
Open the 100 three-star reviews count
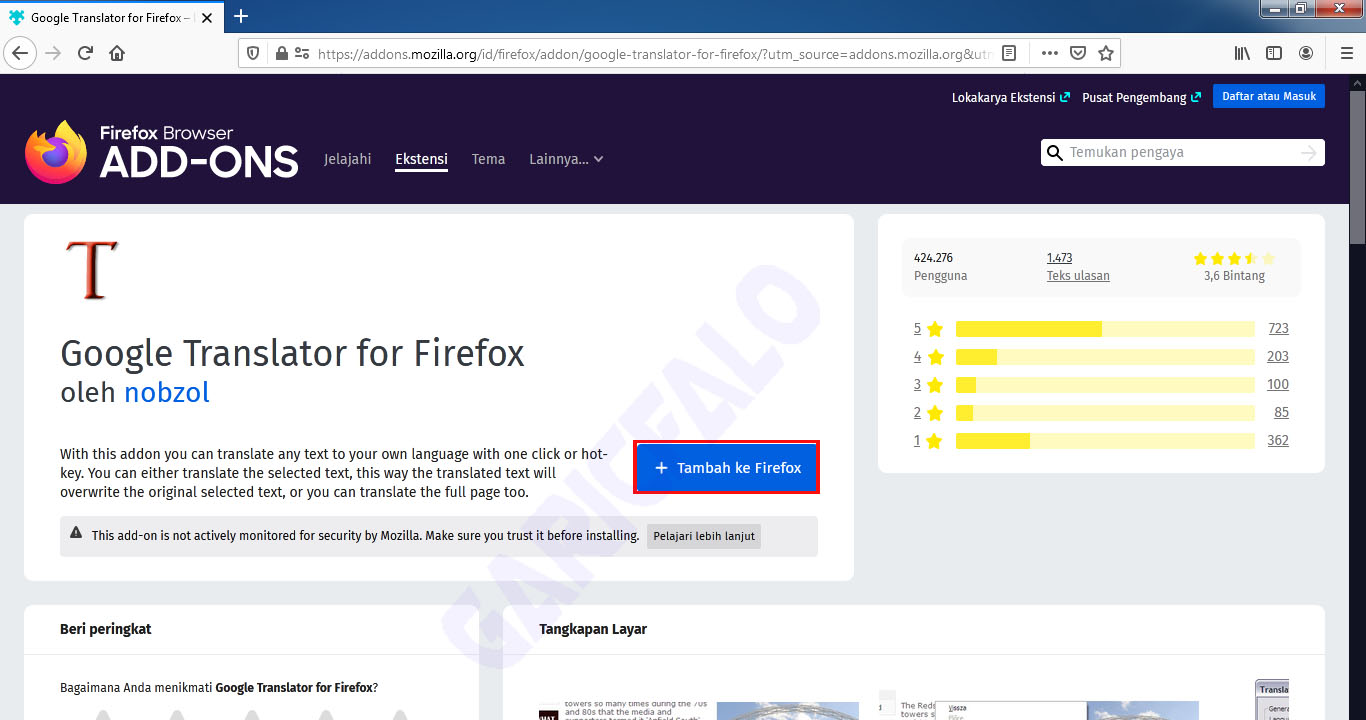(1278, 385)
